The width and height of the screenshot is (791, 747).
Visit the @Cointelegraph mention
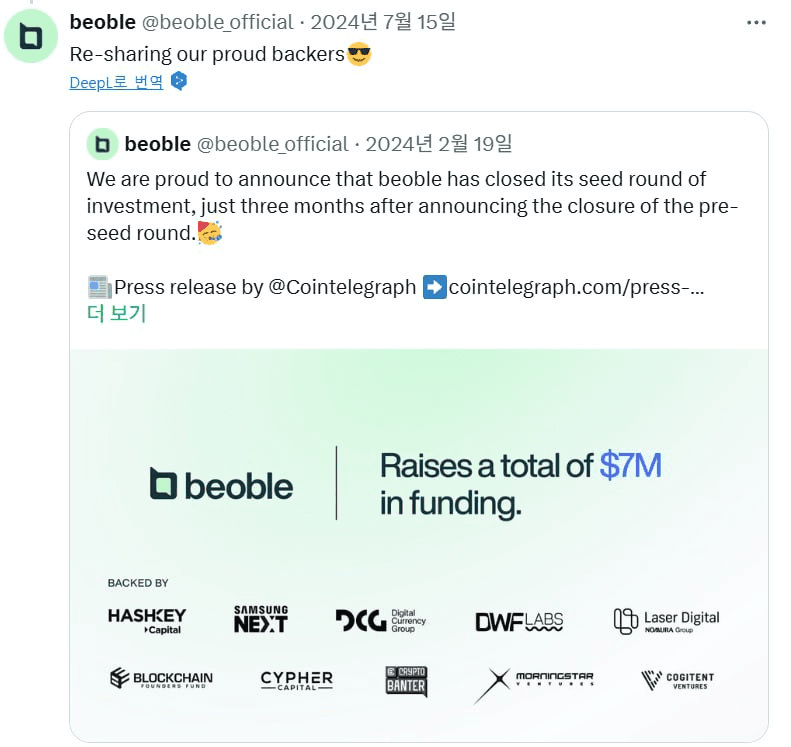pyautogui.click(x=342, y=287)
